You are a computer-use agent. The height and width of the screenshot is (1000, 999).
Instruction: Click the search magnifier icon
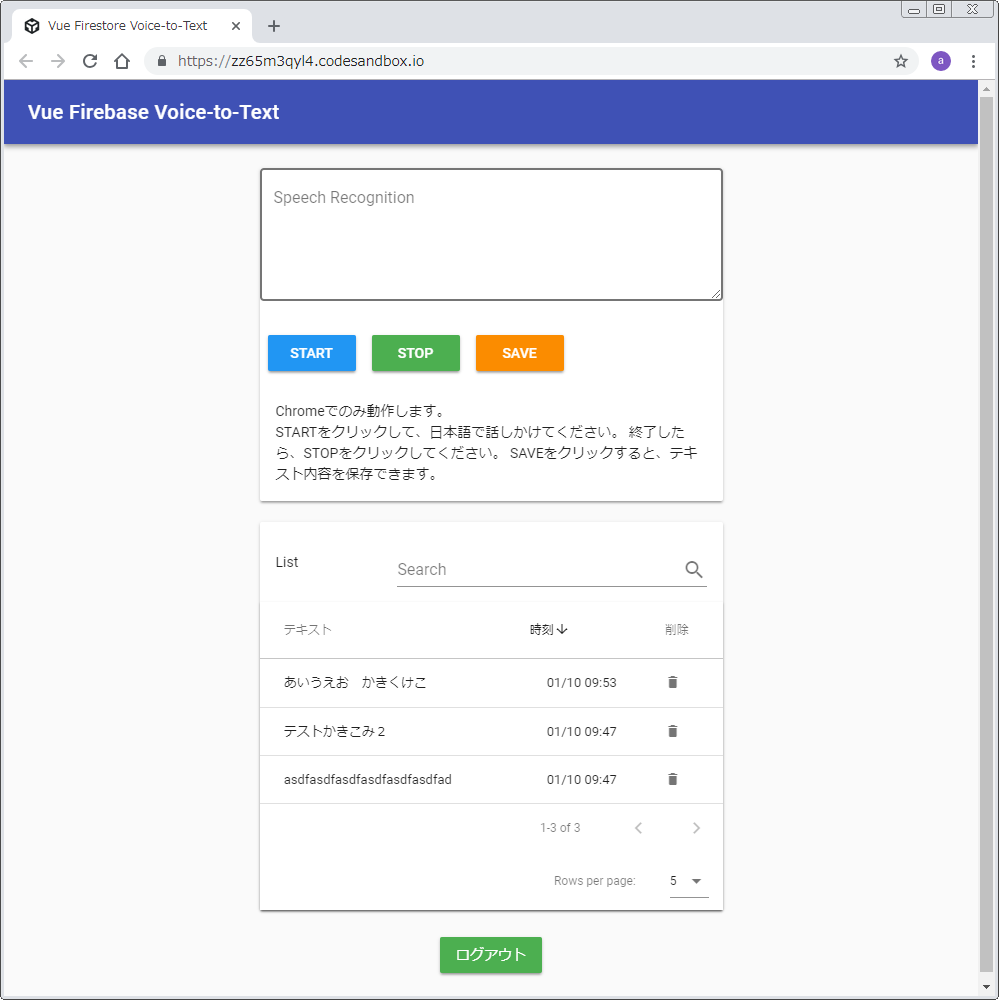[x=693, y=569]
